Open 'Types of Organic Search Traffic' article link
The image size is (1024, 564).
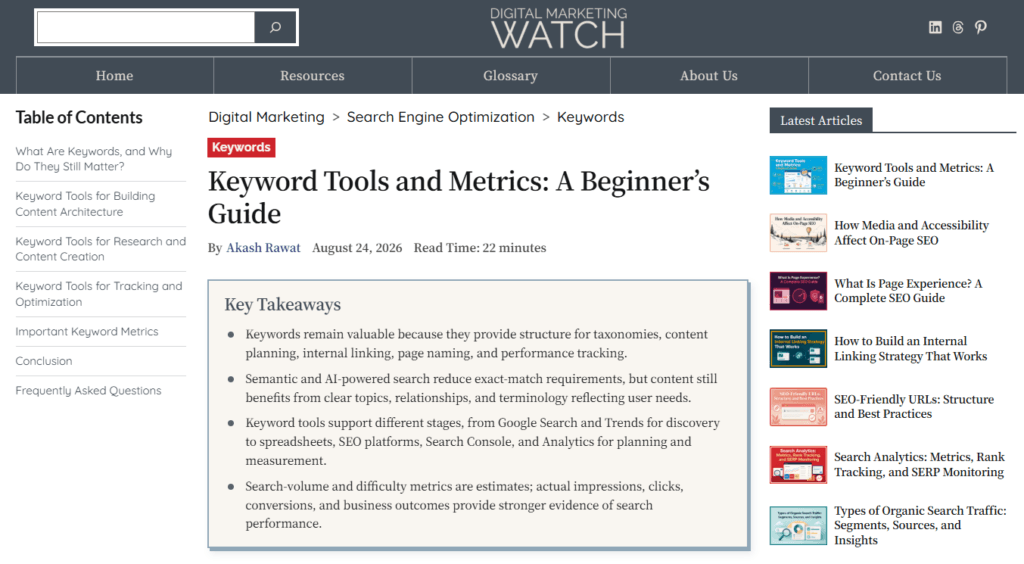tap(920, 525)
